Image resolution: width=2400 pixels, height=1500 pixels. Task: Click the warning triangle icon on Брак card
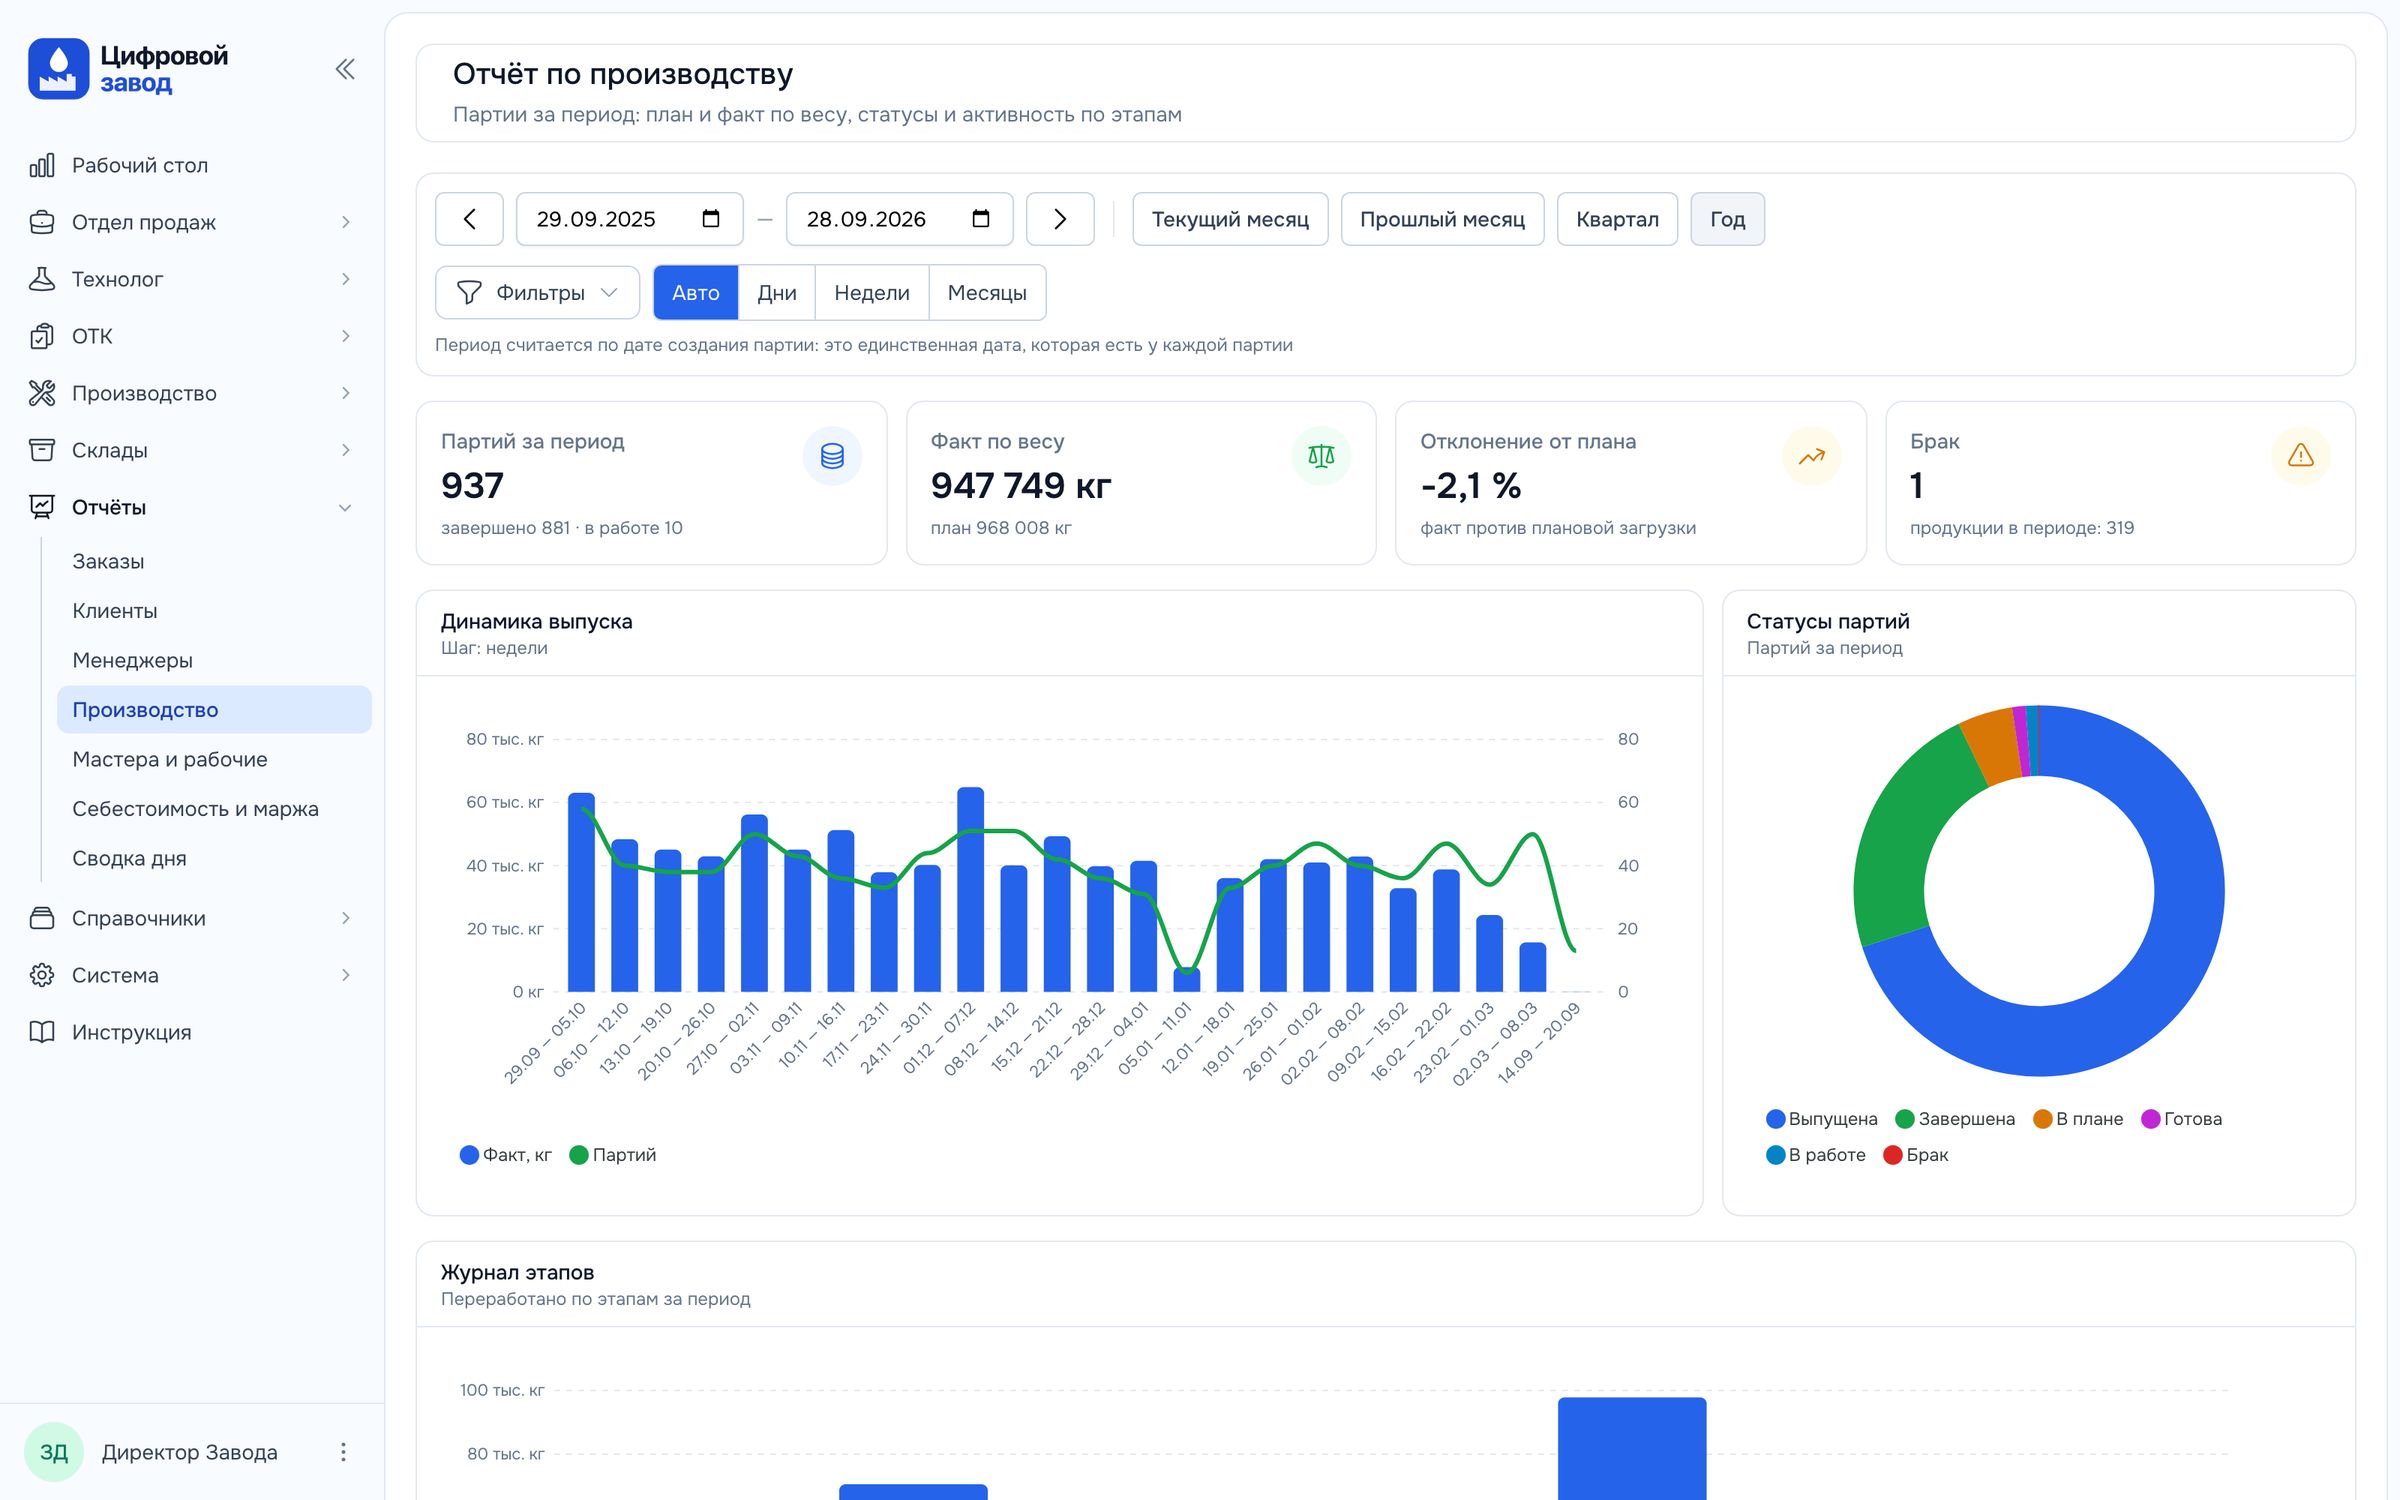point(2301,456)
